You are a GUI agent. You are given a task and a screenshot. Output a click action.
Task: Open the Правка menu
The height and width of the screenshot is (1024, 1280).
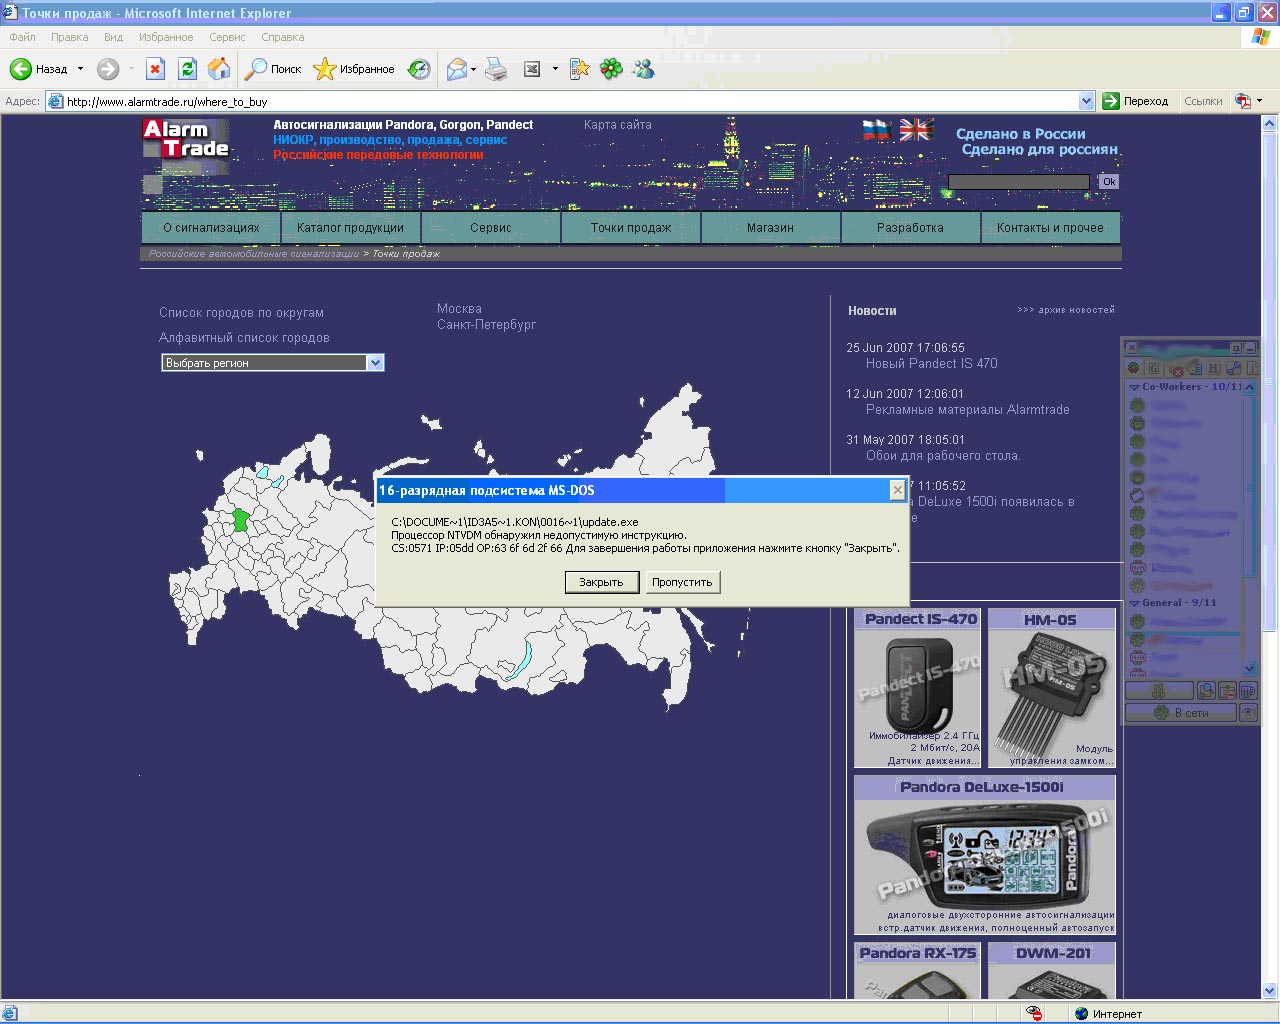(70, 37)
